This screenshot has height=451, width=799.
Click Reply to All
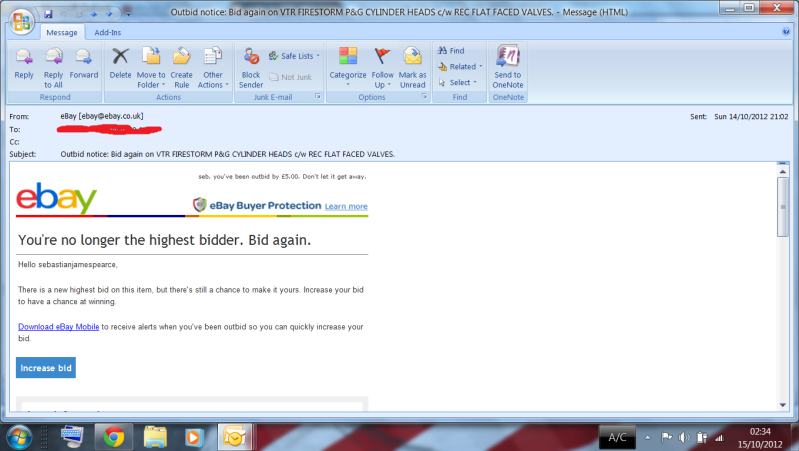click(53, 67)
